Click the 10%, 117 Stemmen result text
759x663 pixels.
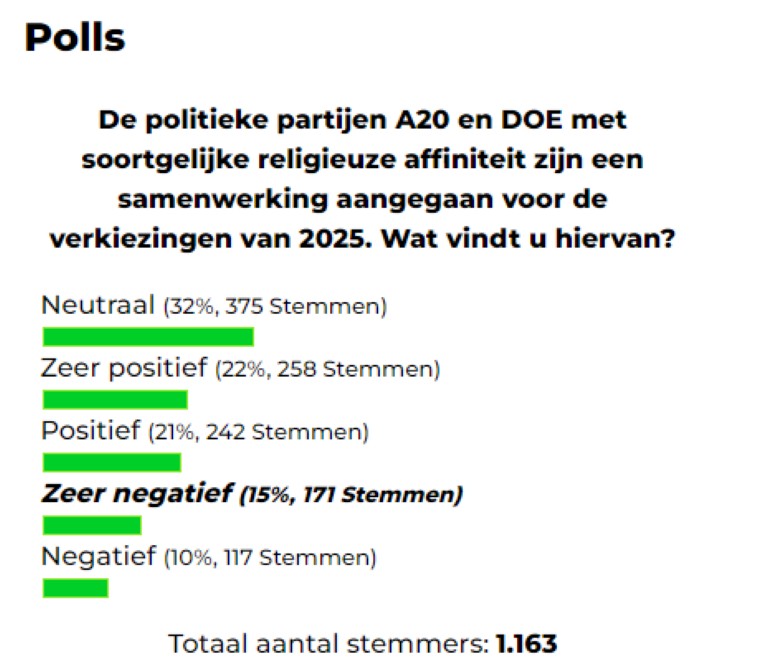point(270,558)
